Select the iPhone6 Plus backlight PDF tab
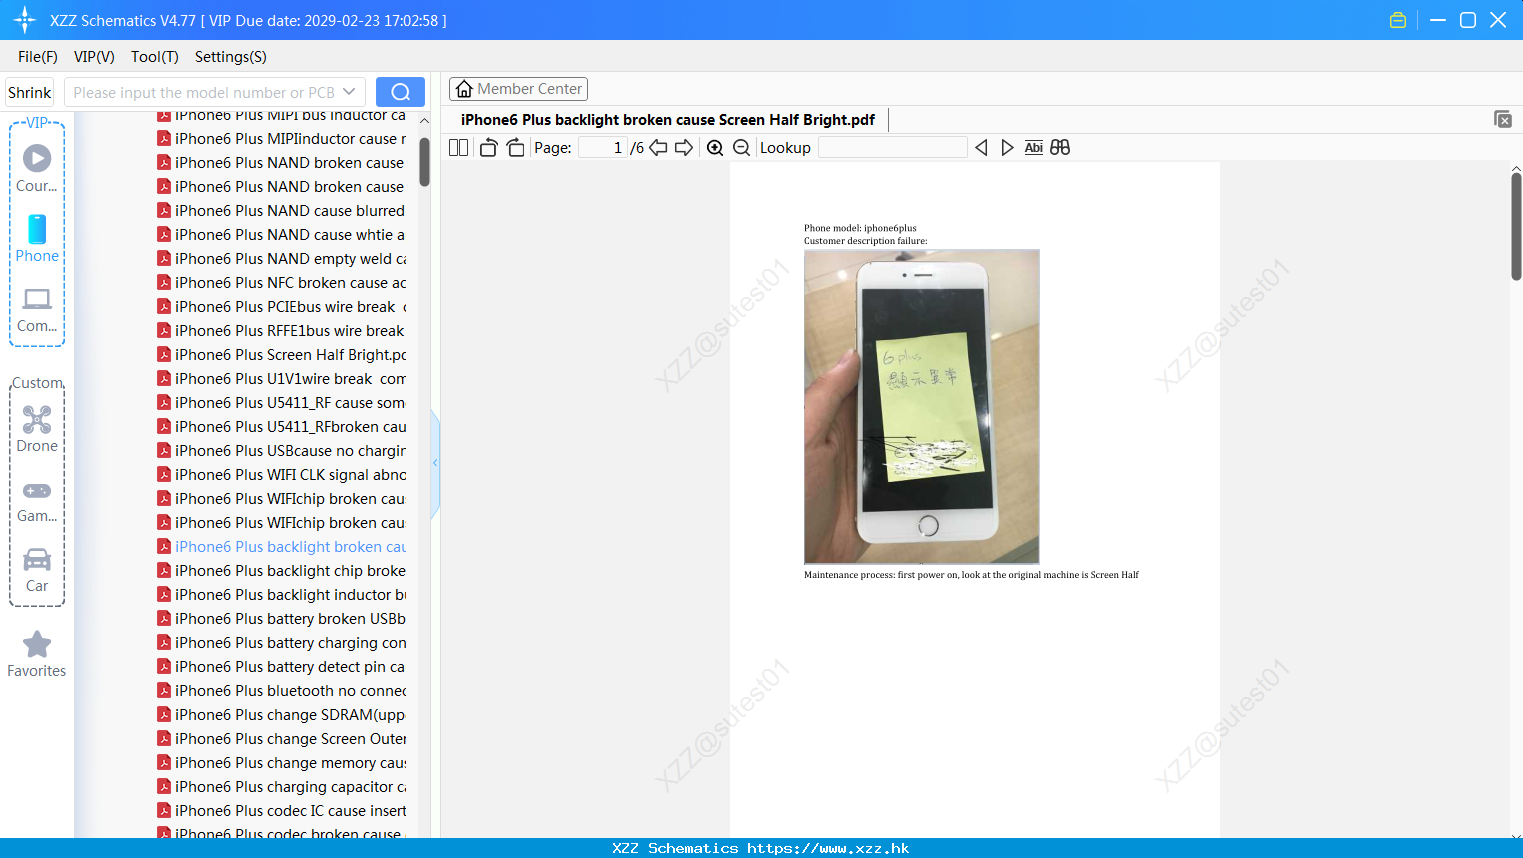The image size is (1523, 858). click(667, 120)
